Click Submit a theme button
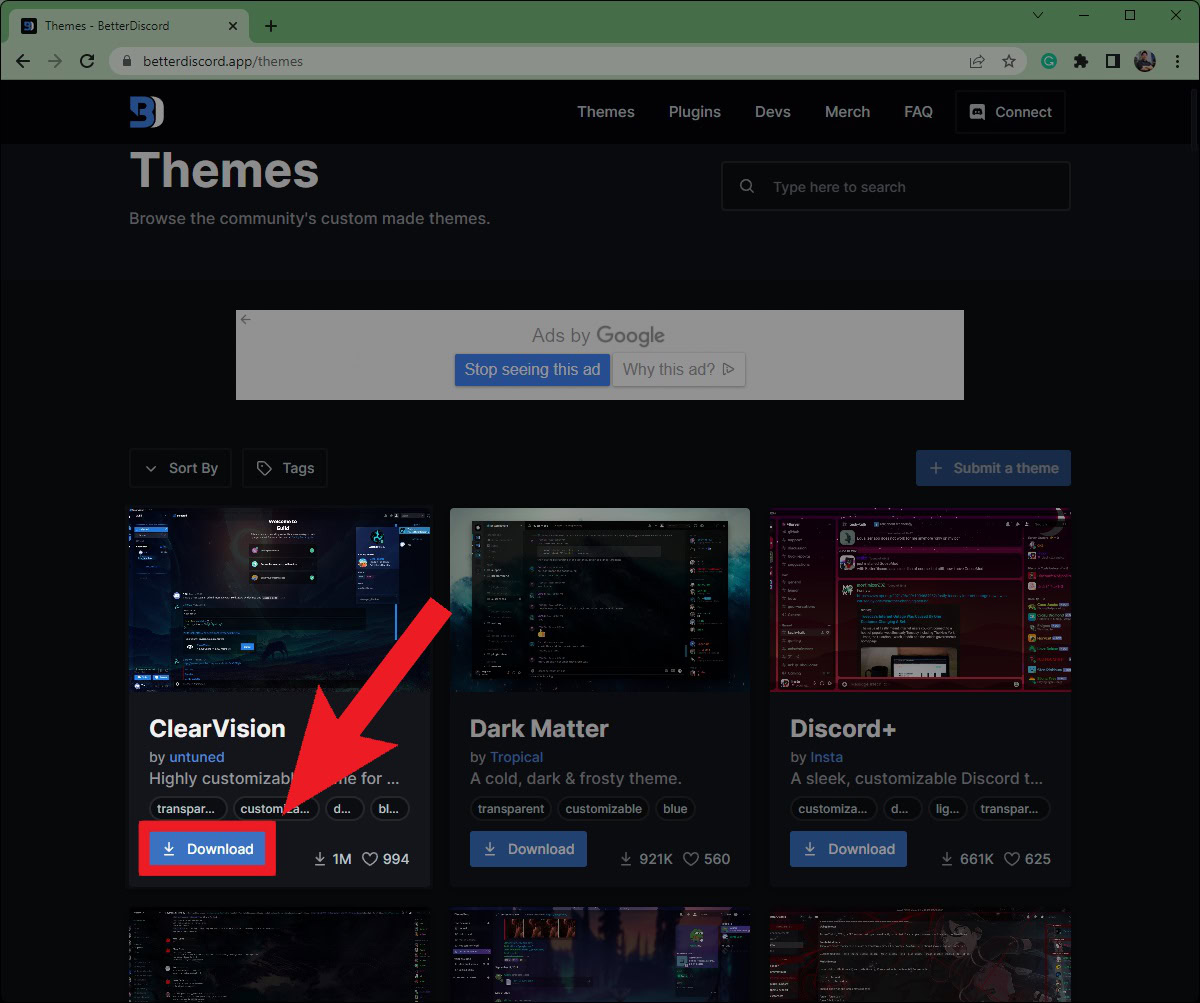Viewport: 1200px width, 1003px height. click(x=993, y=468)
